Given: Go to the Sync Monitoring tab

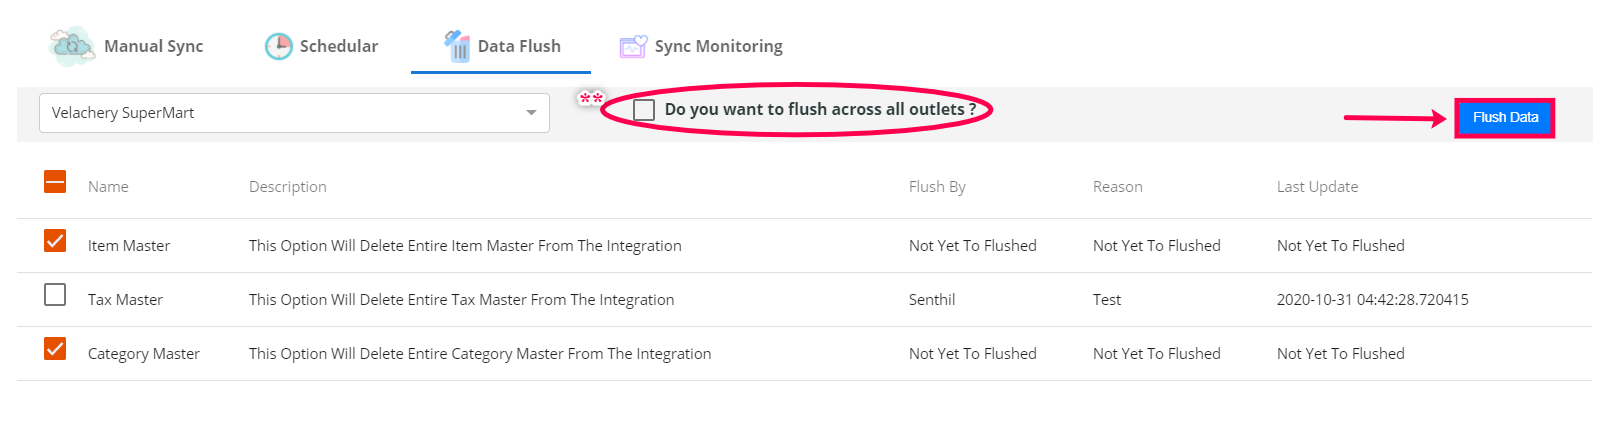Looking at the screenshot, I should (718, 46).
